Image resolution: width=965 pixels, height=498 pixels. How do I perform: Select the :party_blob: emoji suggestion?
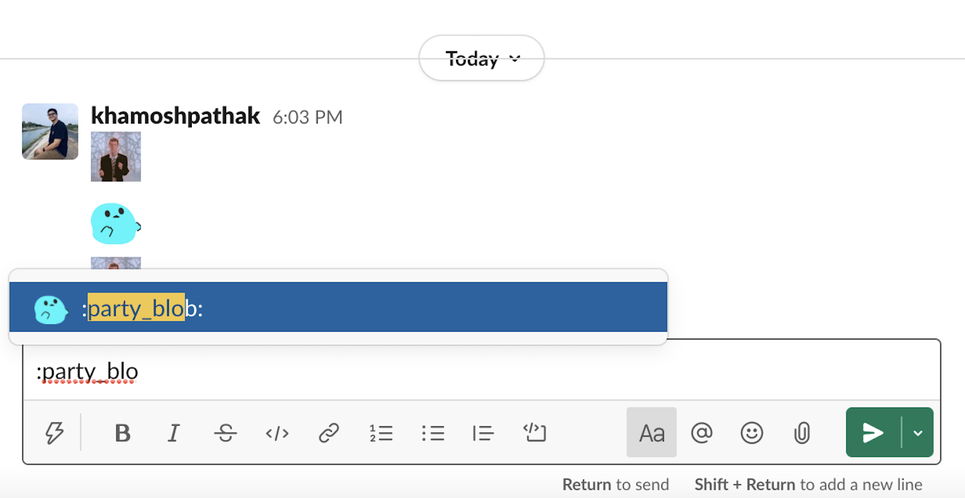pyautogui.click(x=338, y=307)
